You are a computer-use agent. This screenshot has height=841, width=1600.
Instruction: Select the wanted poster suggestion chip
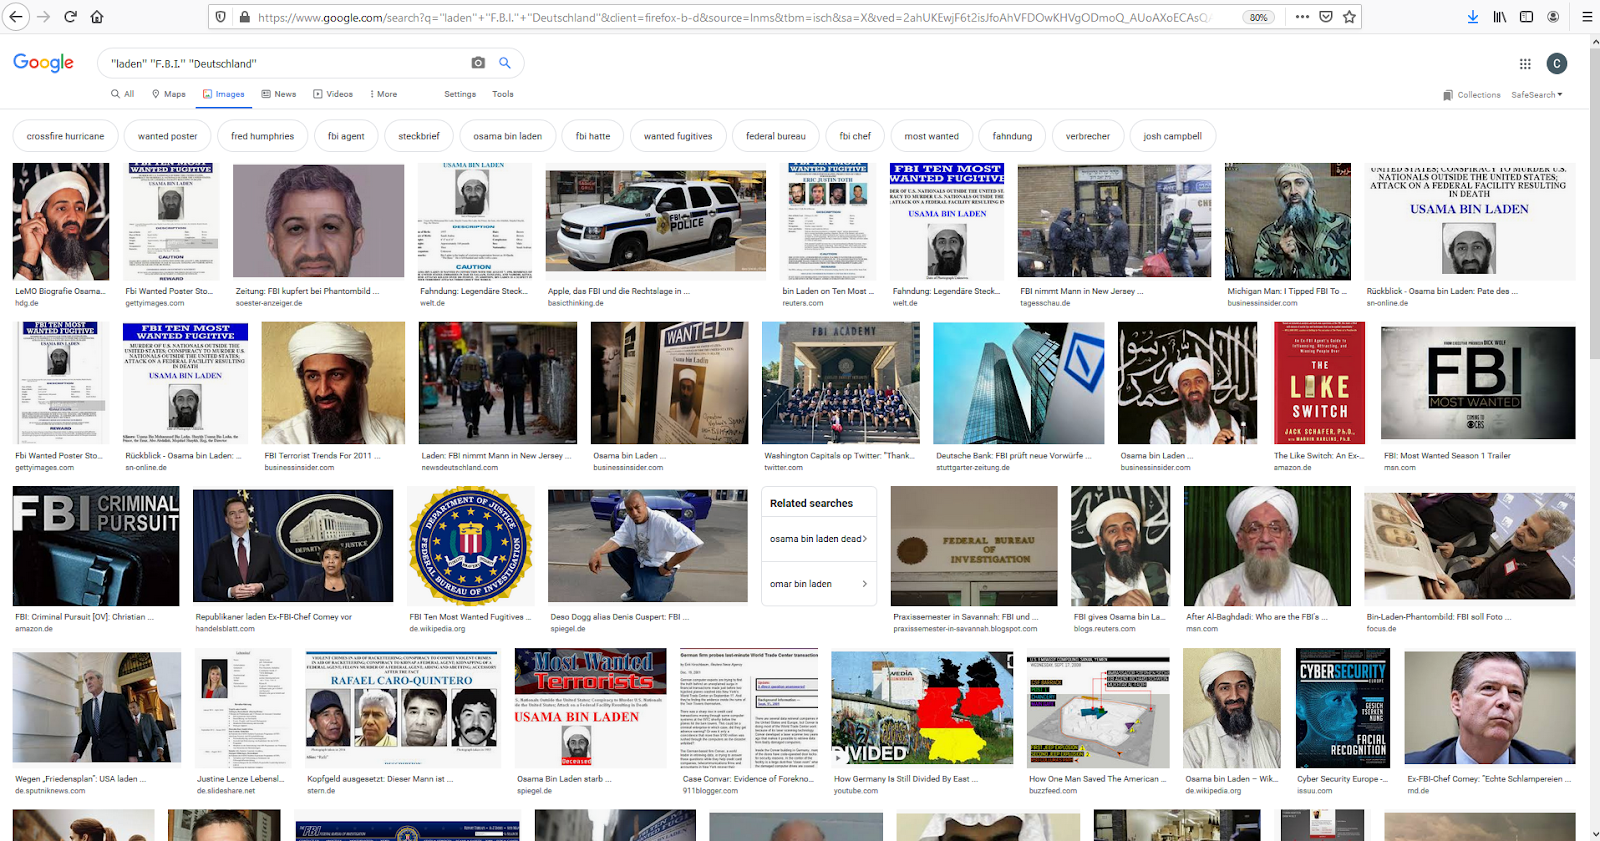[x=168, y=136]
